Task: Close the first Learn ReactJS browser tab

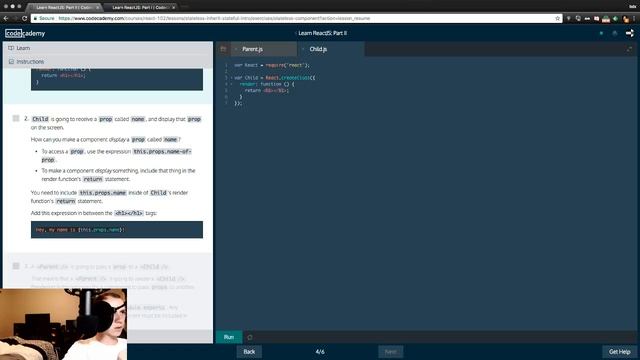Action: (x=98, y=7)
